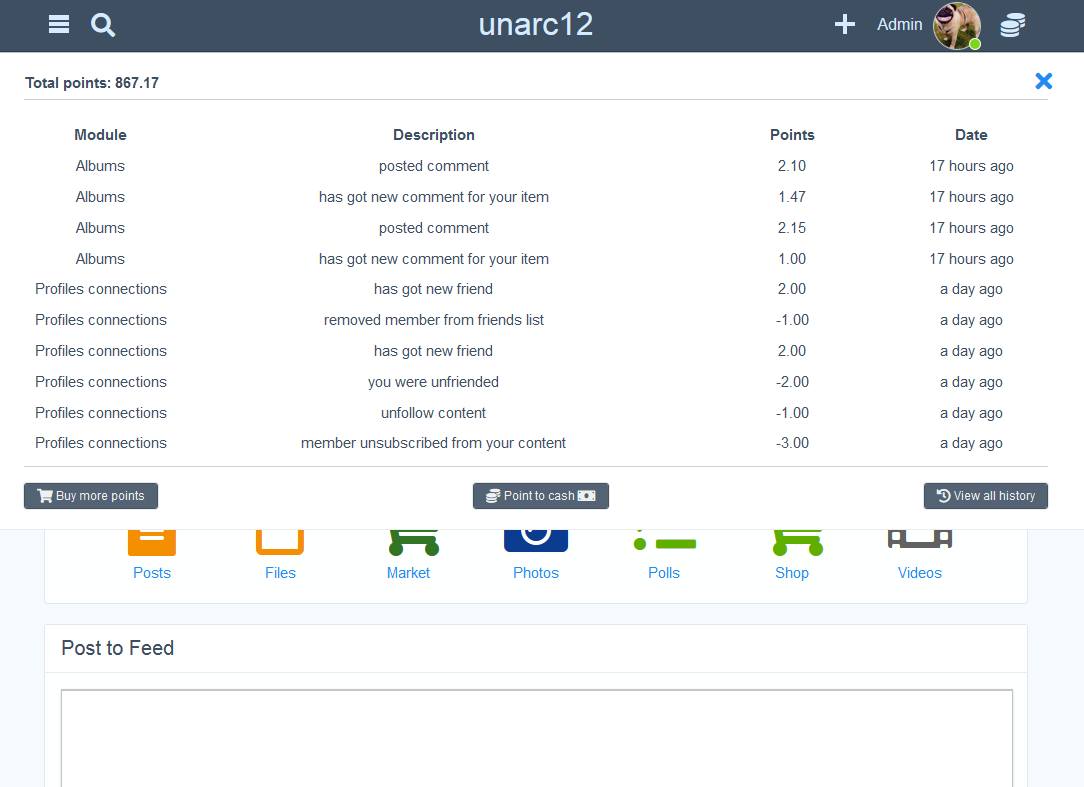Click the Market link label
Viewport: 1084px width, 787px height.
click(x=408, y=573)
